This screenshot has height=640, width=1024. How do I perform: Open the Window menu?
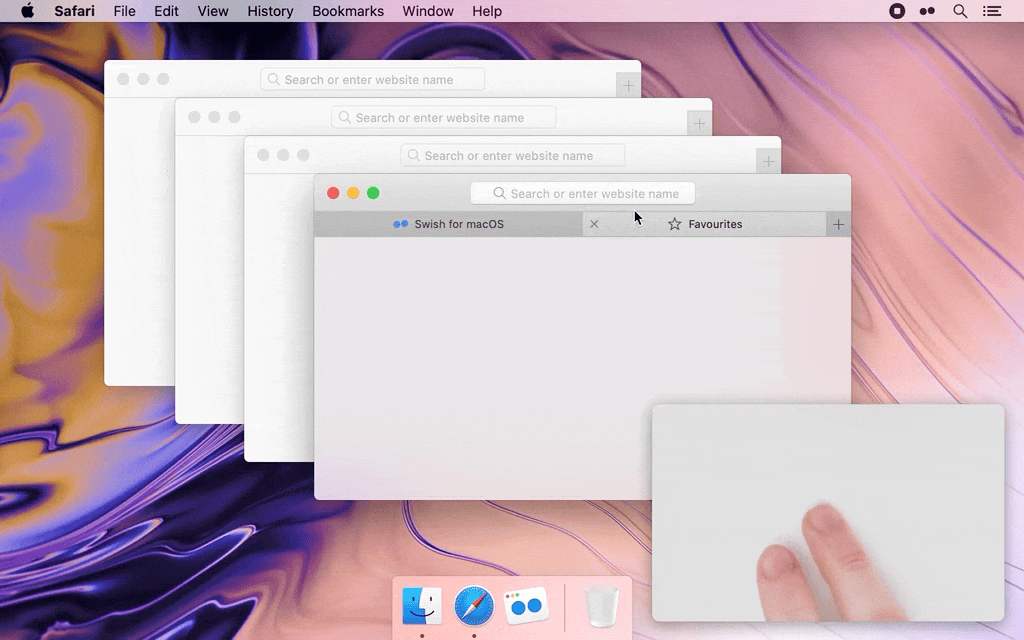point(428,11)
